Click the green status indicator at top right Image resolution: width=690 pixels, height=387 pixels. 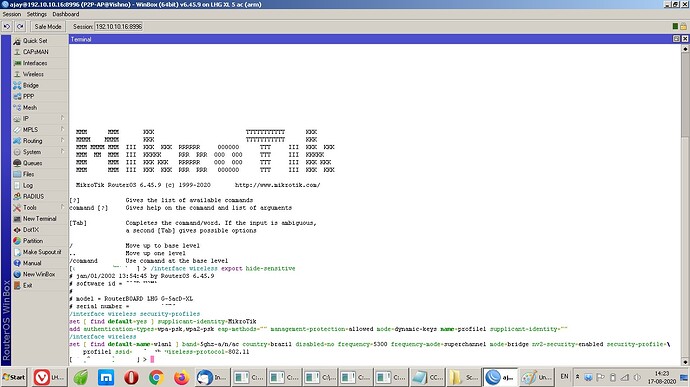[x=675, y=26]
